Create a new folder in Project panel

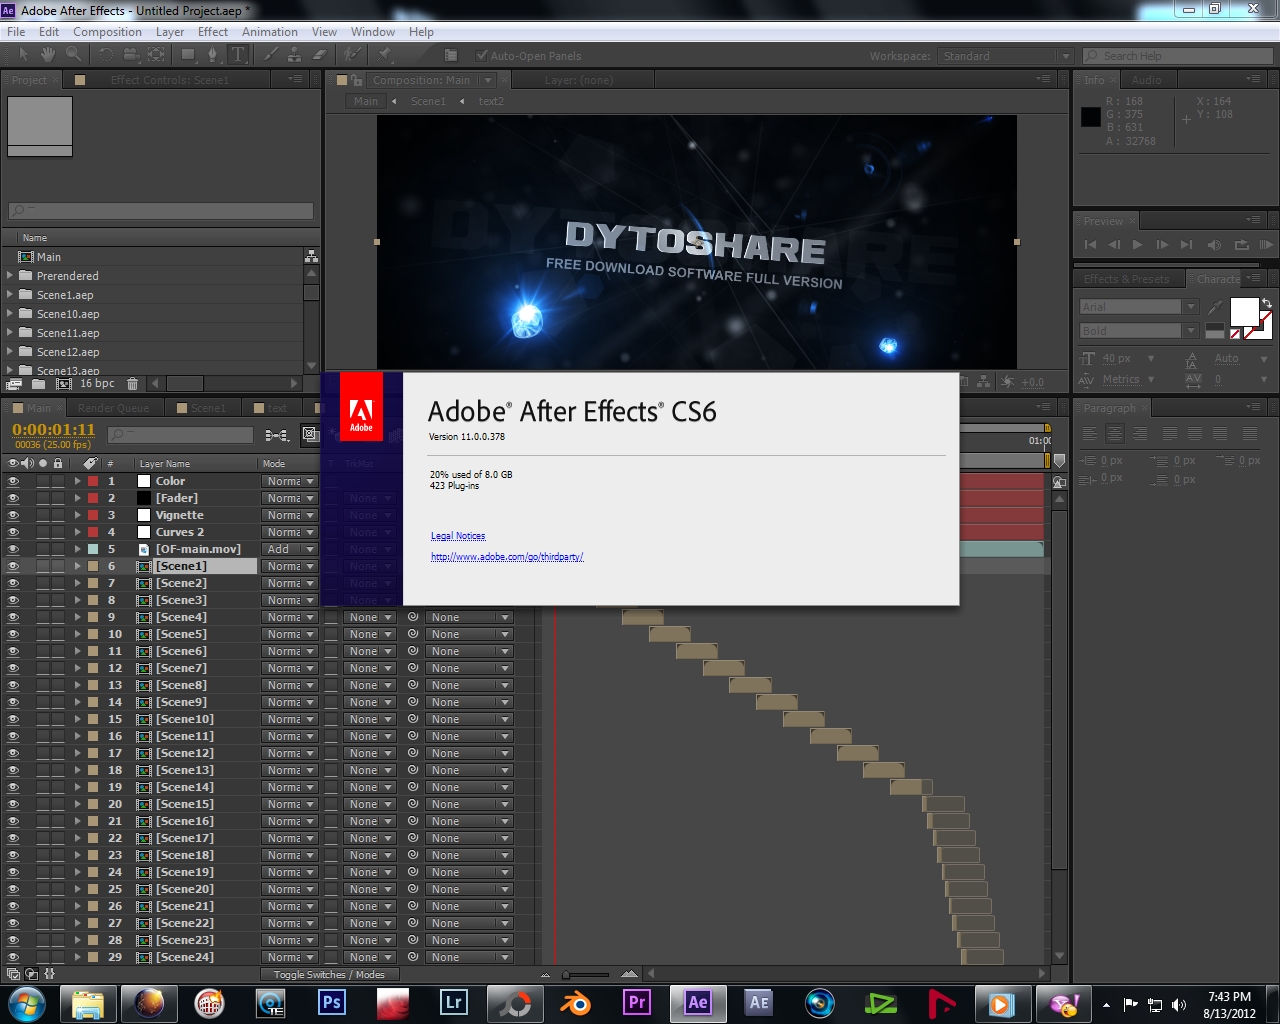[x=38, y=384]
